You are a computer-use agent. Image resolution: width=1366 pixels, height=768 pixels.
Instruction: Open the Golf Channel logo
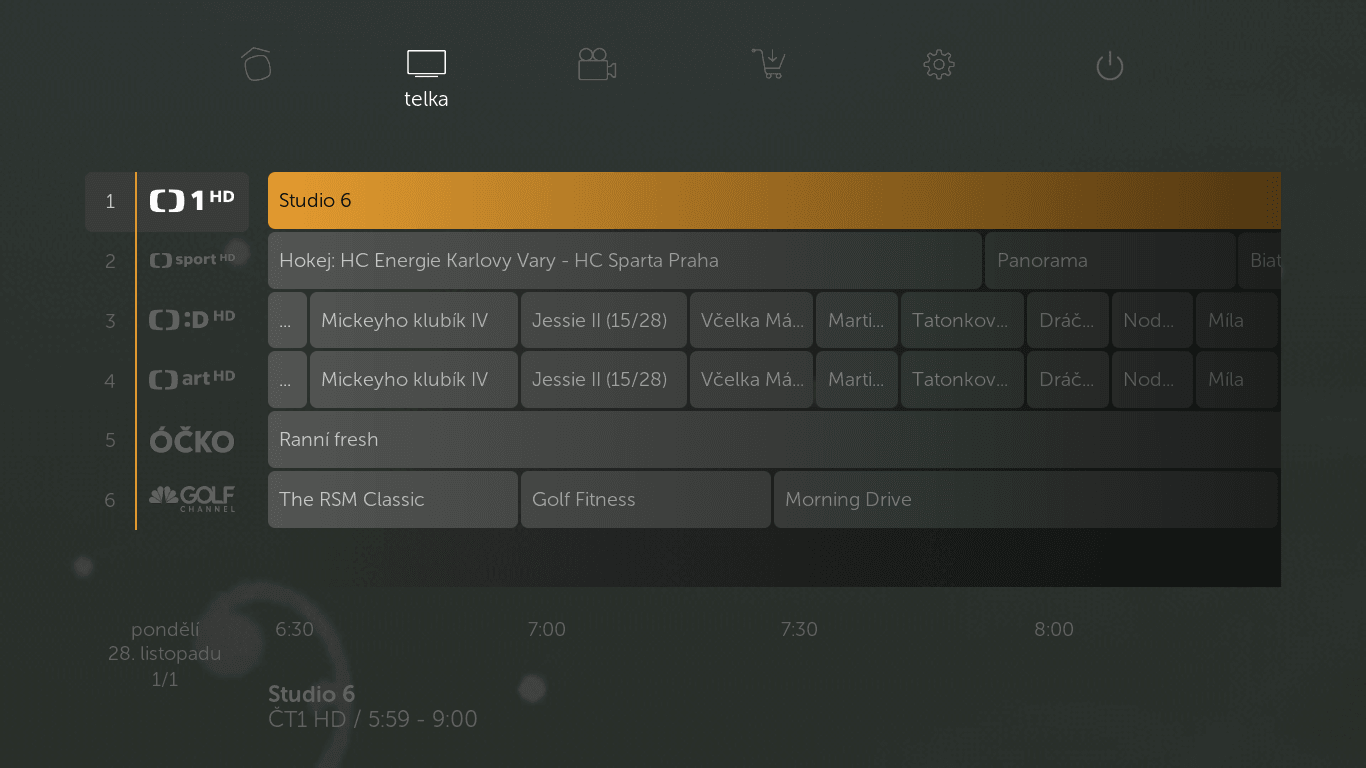[x=192, y=499]
